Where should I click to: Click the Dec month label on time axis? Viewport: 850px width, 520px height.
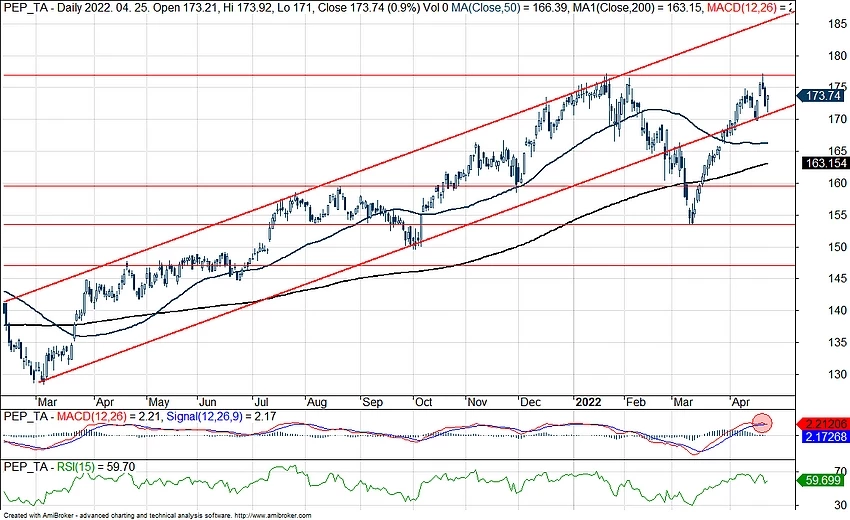(530, 402)
